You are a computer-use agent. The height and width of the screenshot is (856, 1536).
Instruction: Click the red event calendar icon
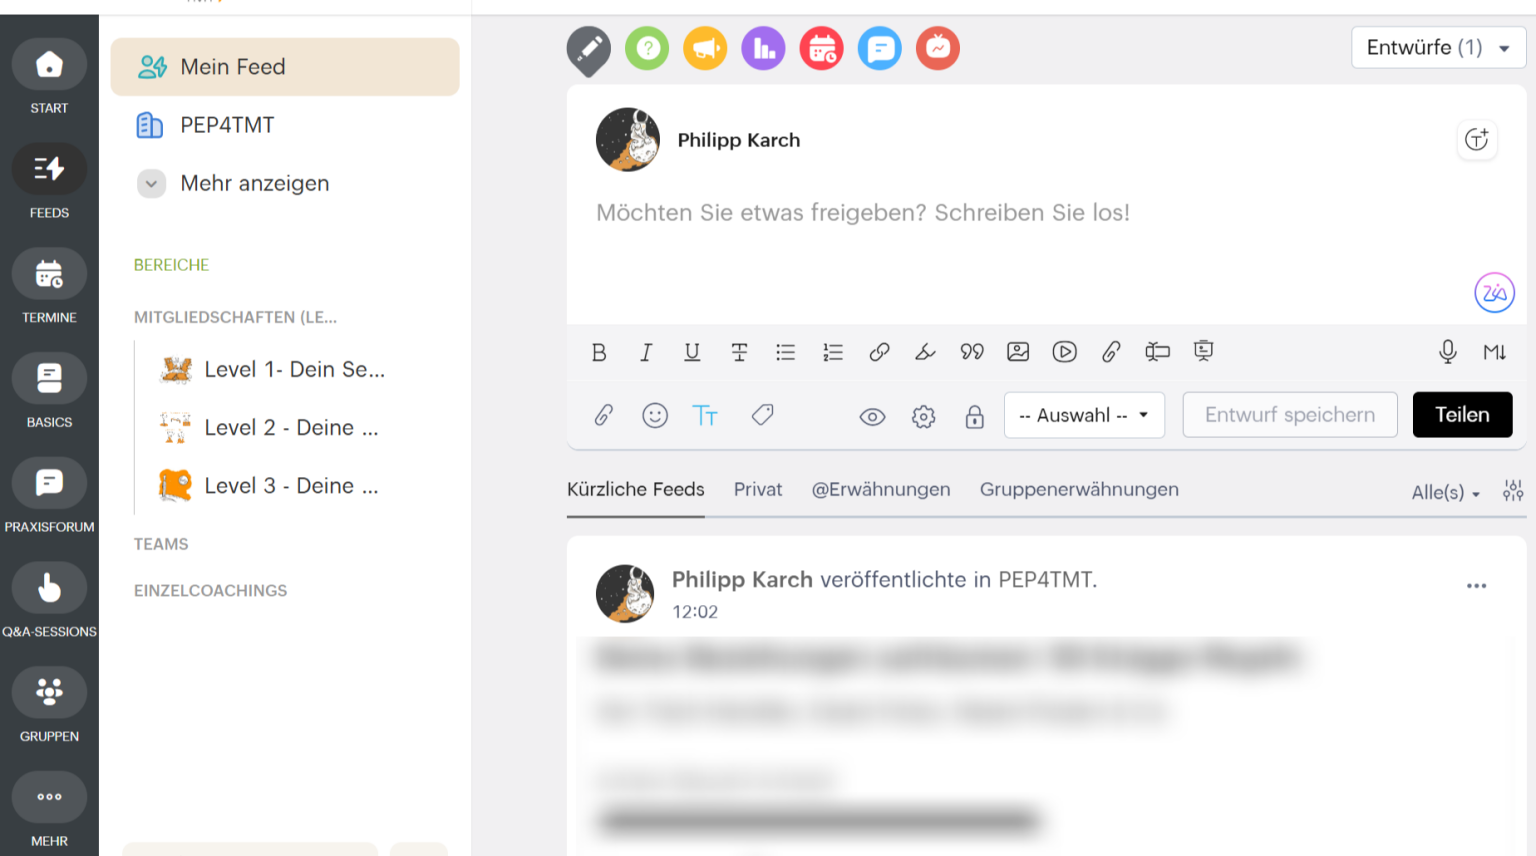(821, 48)
